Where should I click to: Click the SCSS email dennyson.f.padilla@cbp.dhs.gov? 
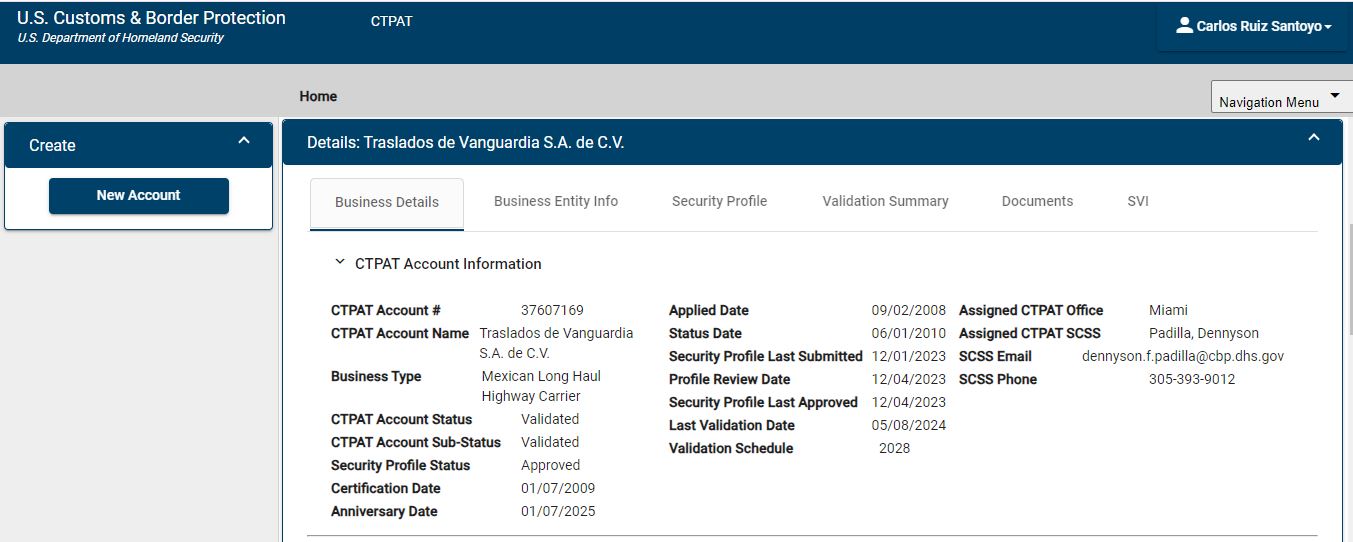(x=1183, y=357)
